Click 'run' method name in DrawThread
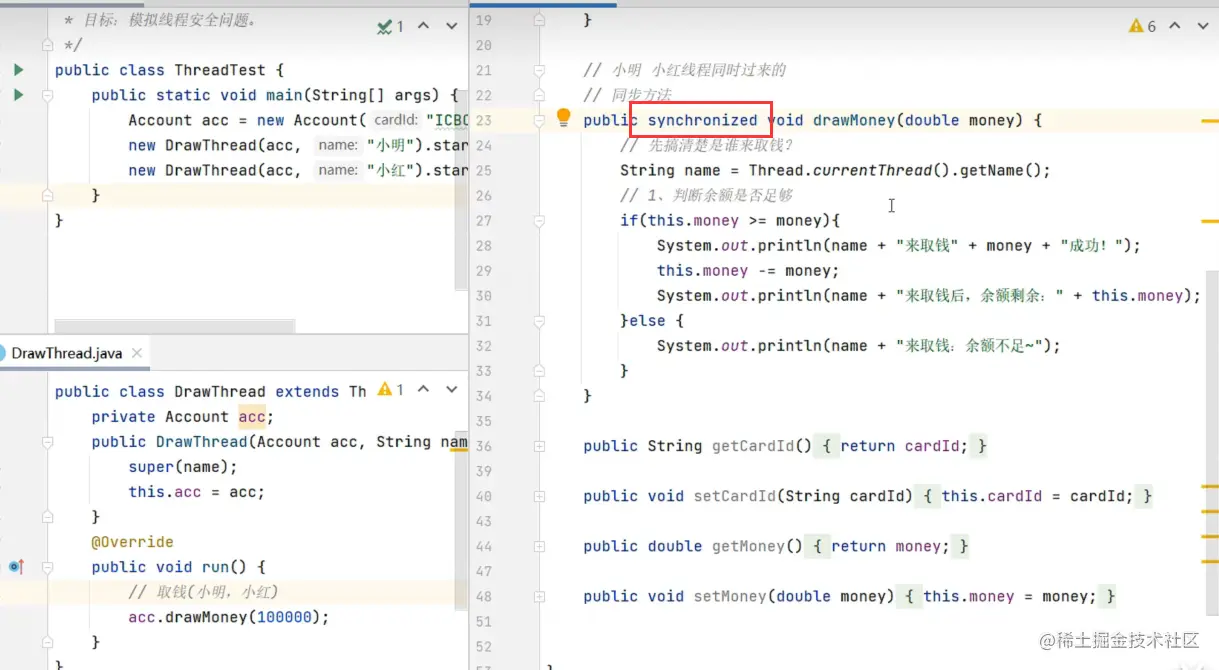This screenshot has width=1219, height=670. pos(215,567)
